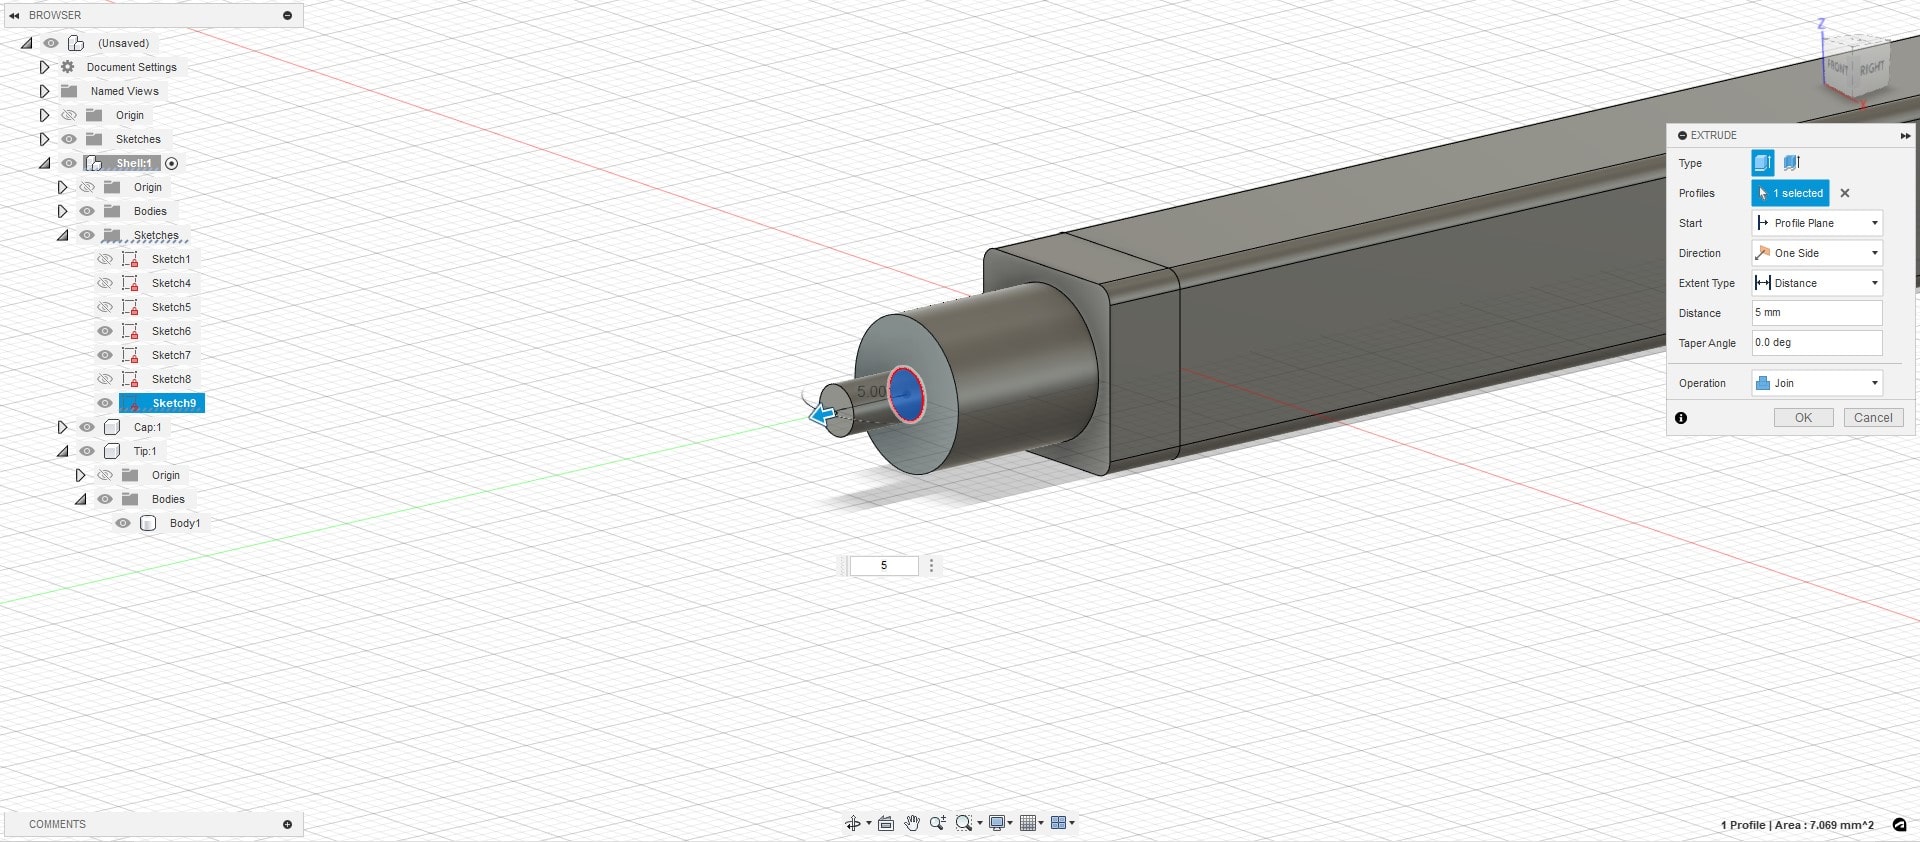Click the blue extrude distance arrow manipulator
The height and width of the screenshot is (842, 1920).
pyautogui.click(x=822, y=414)
